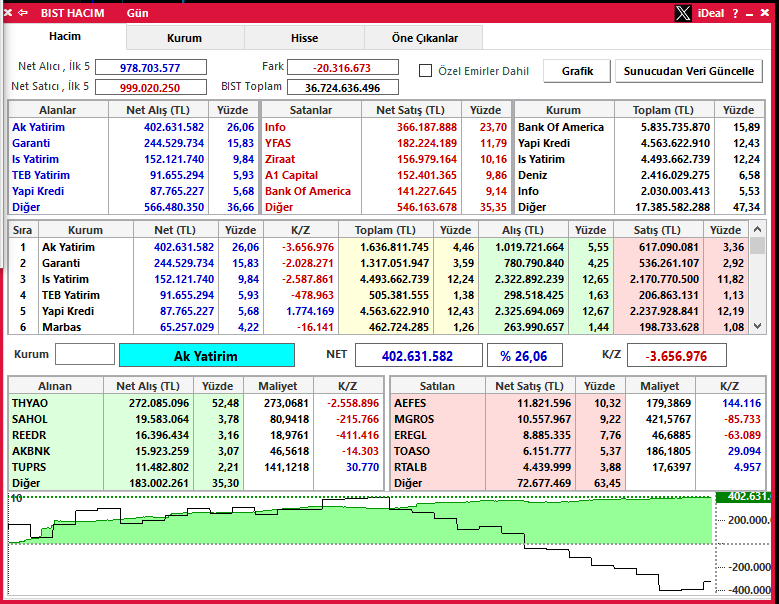Close panel with left X icon

[7, 13]
